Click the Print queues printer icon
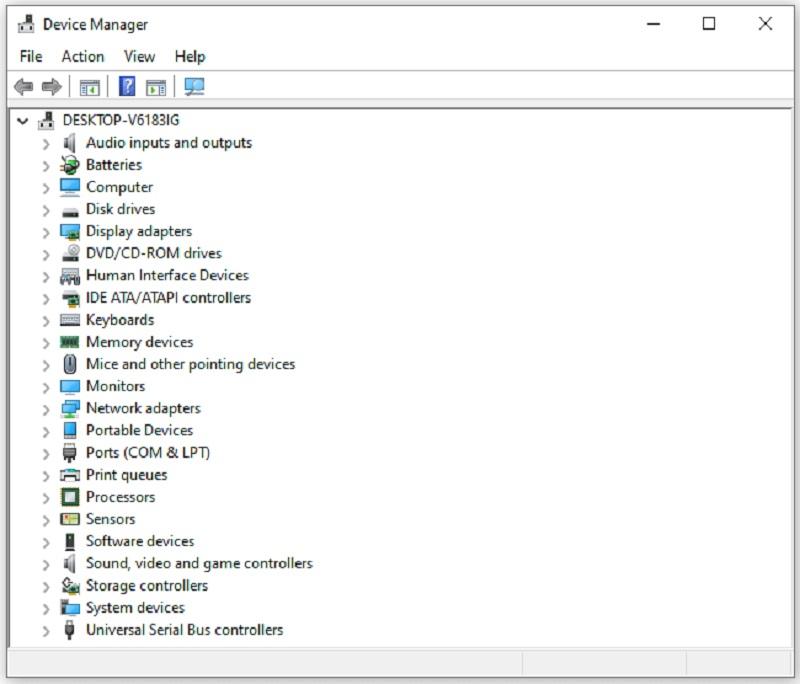Viewport: 800px width, 684px height. point(69,475)
